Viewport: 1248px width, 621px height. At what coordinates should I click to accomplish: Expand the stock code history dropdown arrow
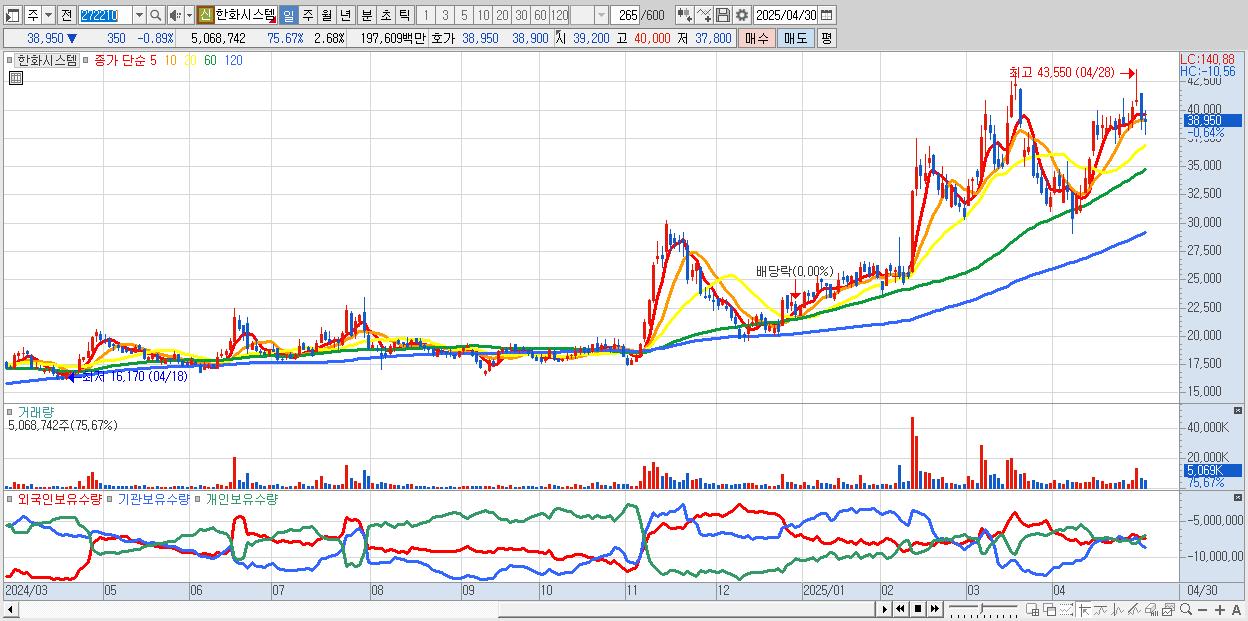tap(139, 15)
